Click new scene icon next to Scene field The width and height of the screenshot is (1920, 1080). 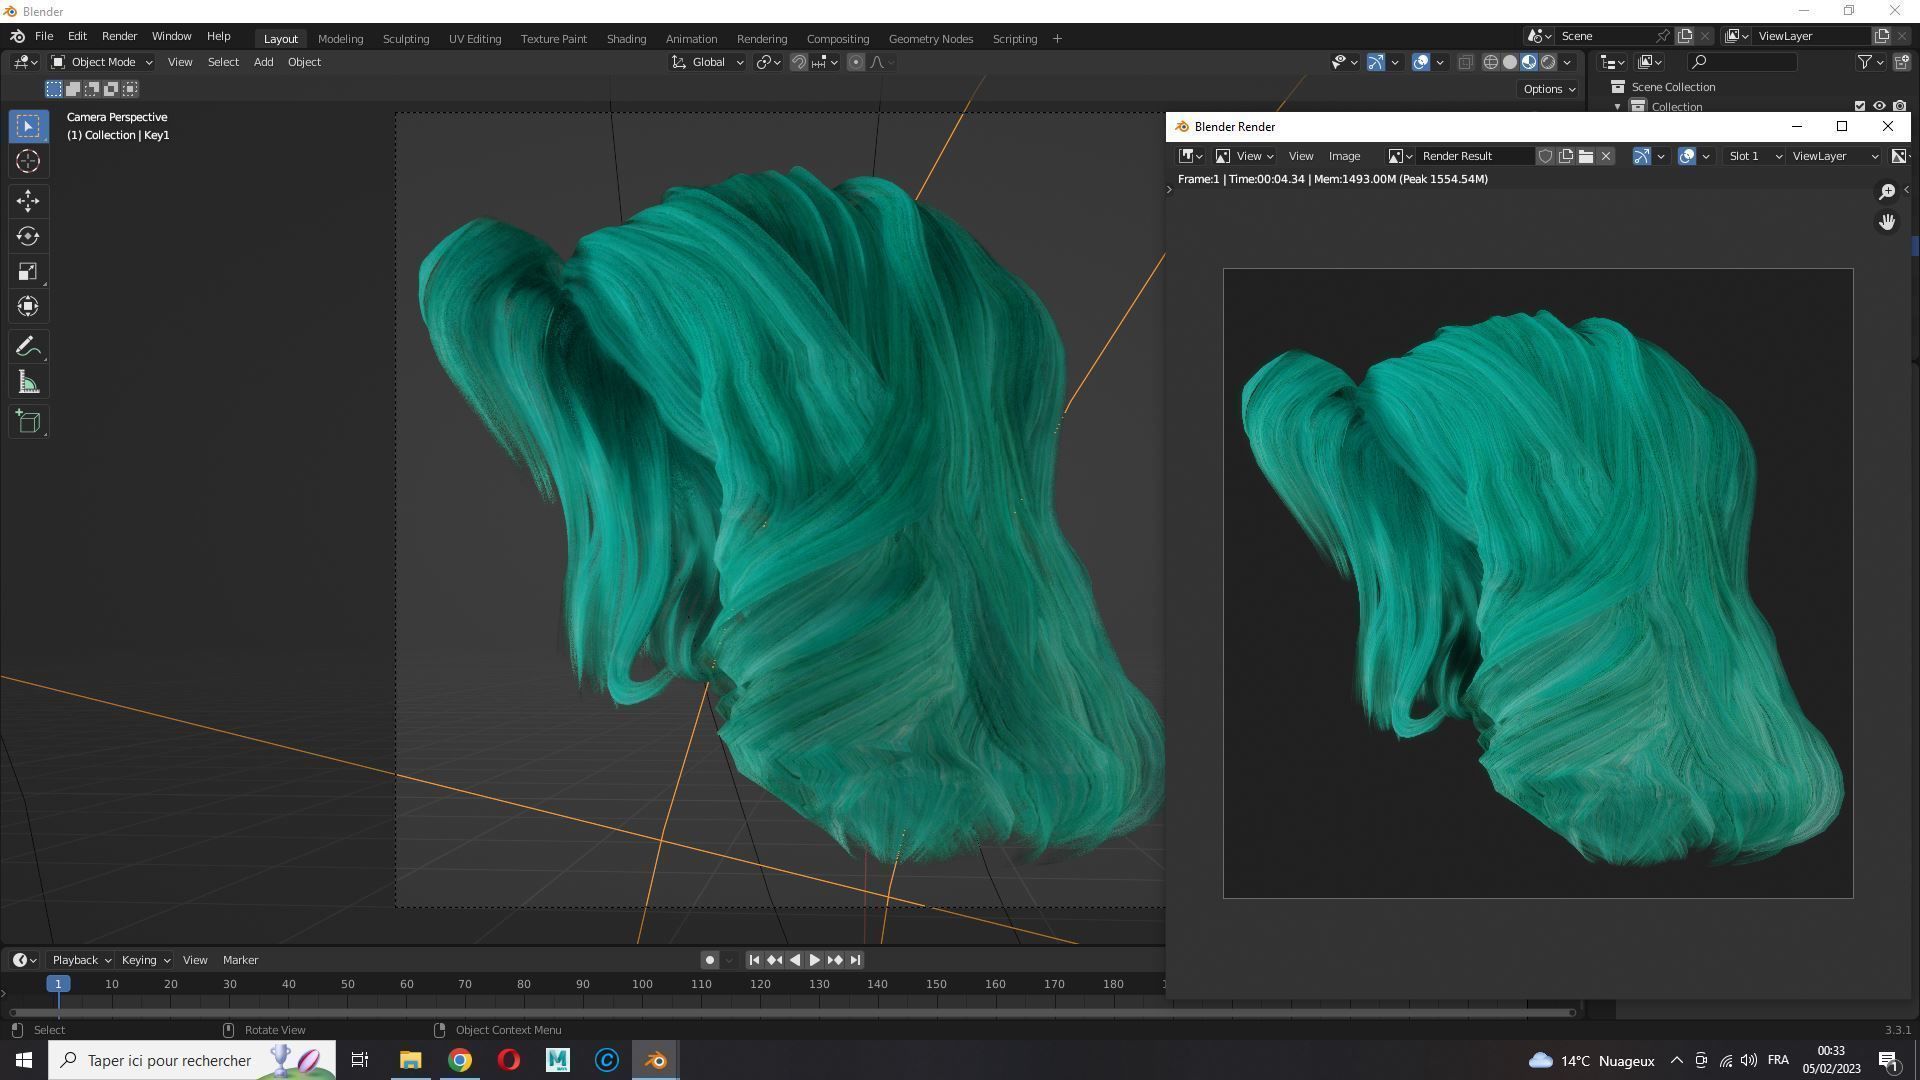(x=1685, y=36)
